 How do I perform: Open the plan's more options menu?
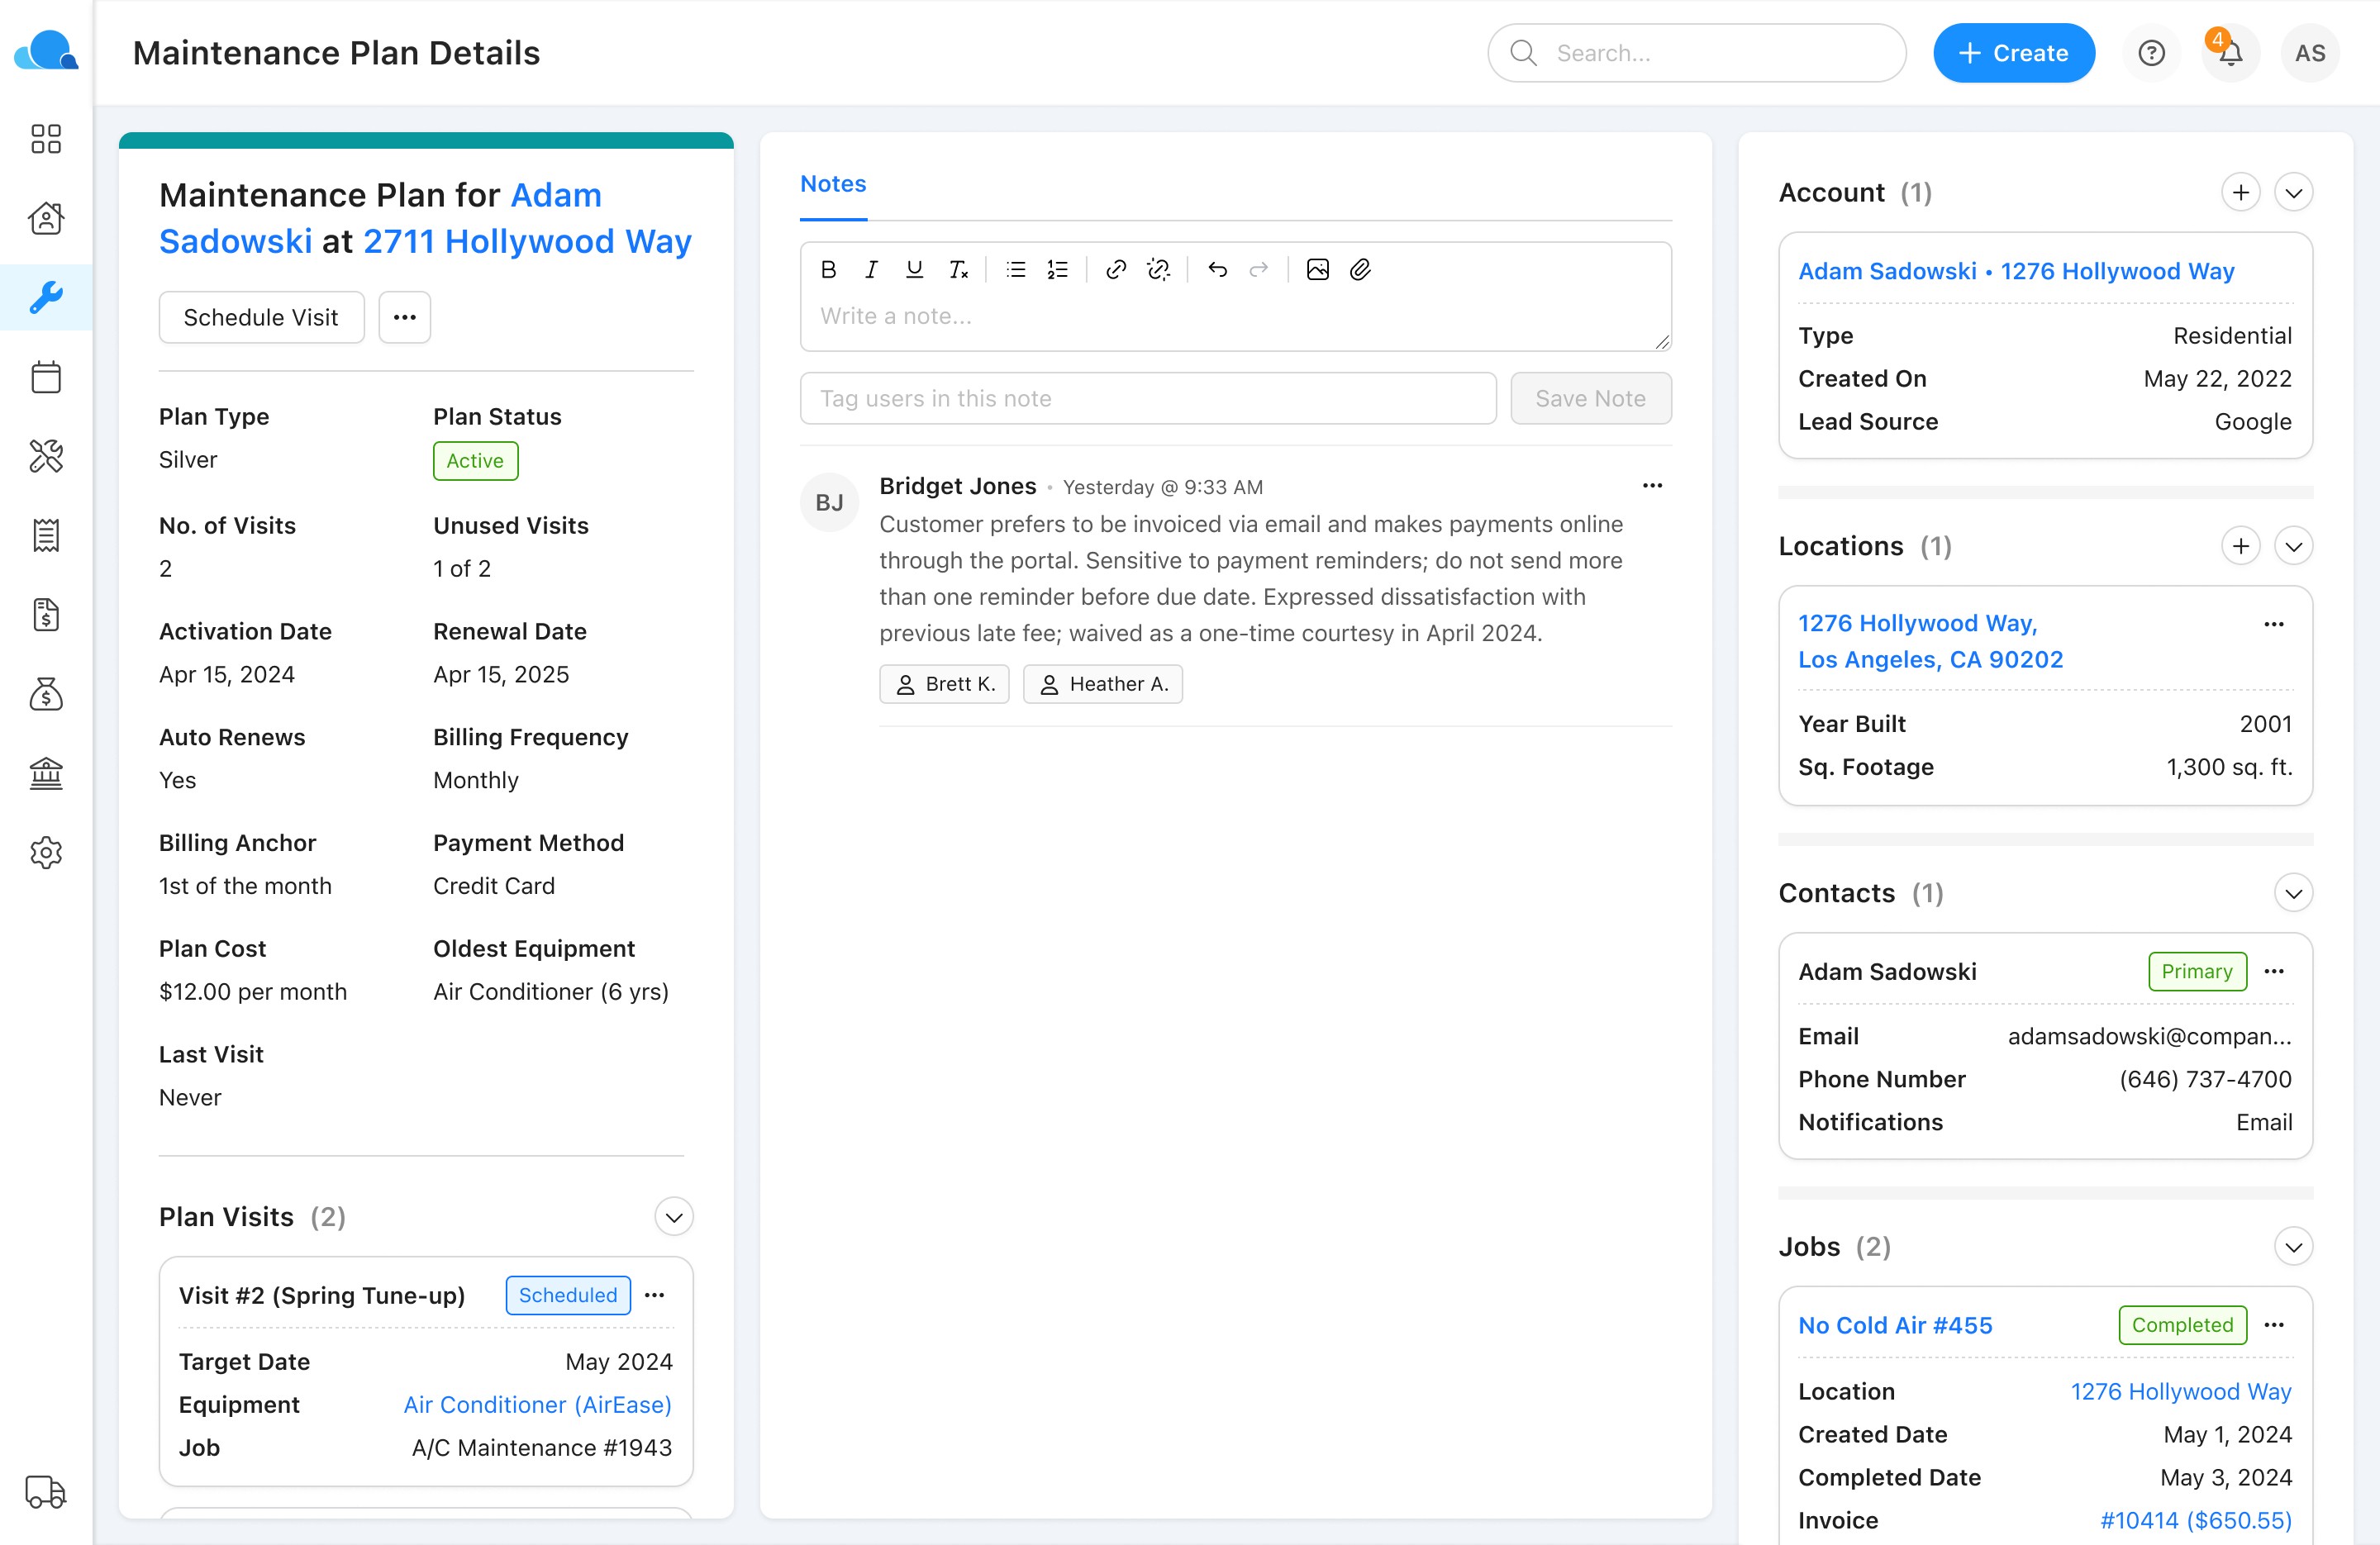404,317
